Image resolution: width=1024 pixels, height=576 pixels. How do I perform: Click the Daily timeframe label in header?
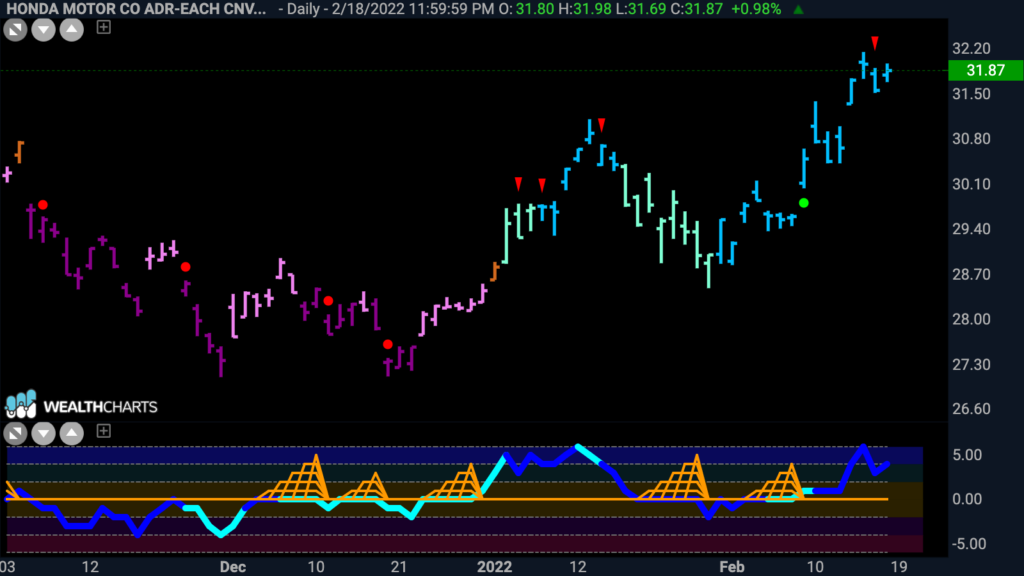302,9
